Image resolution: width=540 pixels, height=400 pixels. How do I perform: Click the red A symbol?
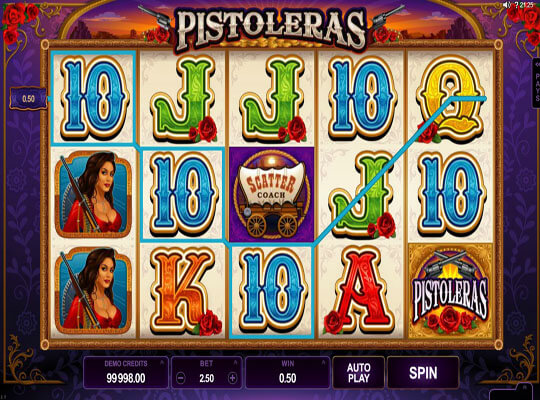pyautogui.click(x=359, y=292)
